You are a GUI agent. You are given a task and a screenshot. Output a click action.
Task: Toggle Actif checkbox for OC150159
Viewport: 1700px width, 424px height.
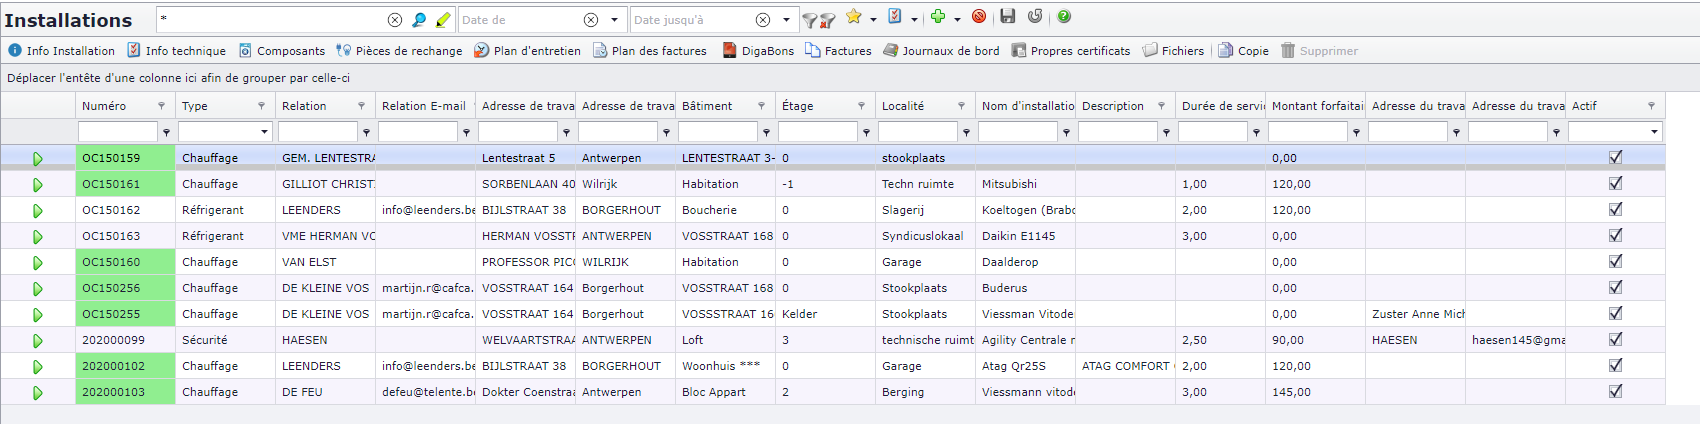pos(1615,157)
